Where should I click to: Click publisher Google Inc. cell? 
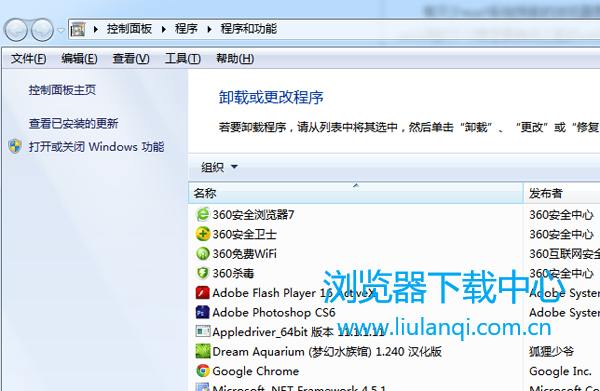point(560,371)
